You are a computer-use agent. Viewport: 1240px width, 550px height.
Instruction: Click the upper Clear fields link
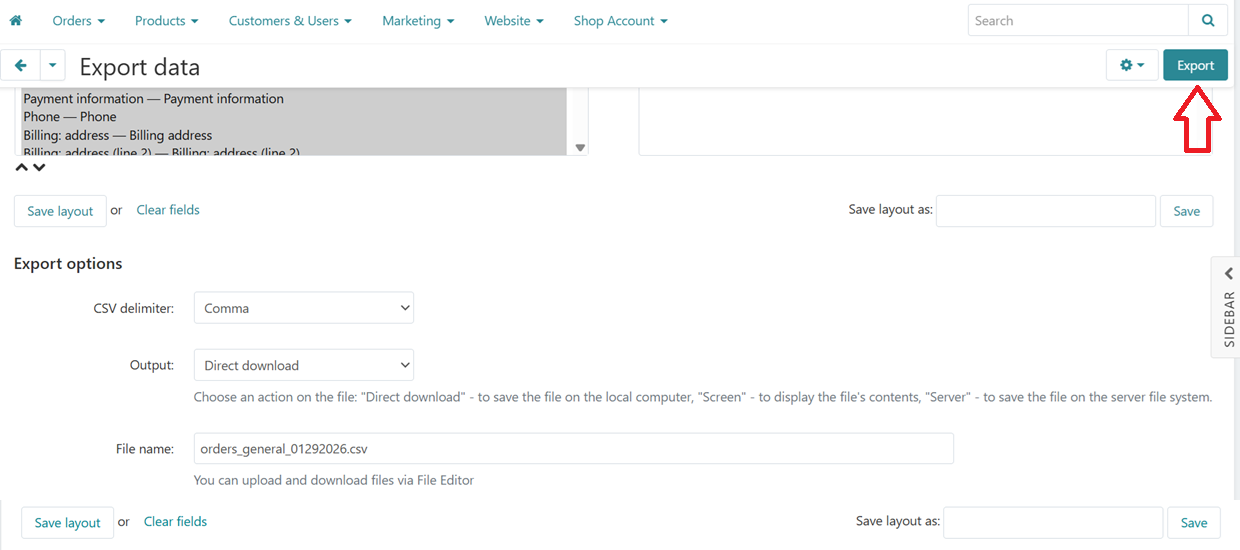tap(168, 210)
